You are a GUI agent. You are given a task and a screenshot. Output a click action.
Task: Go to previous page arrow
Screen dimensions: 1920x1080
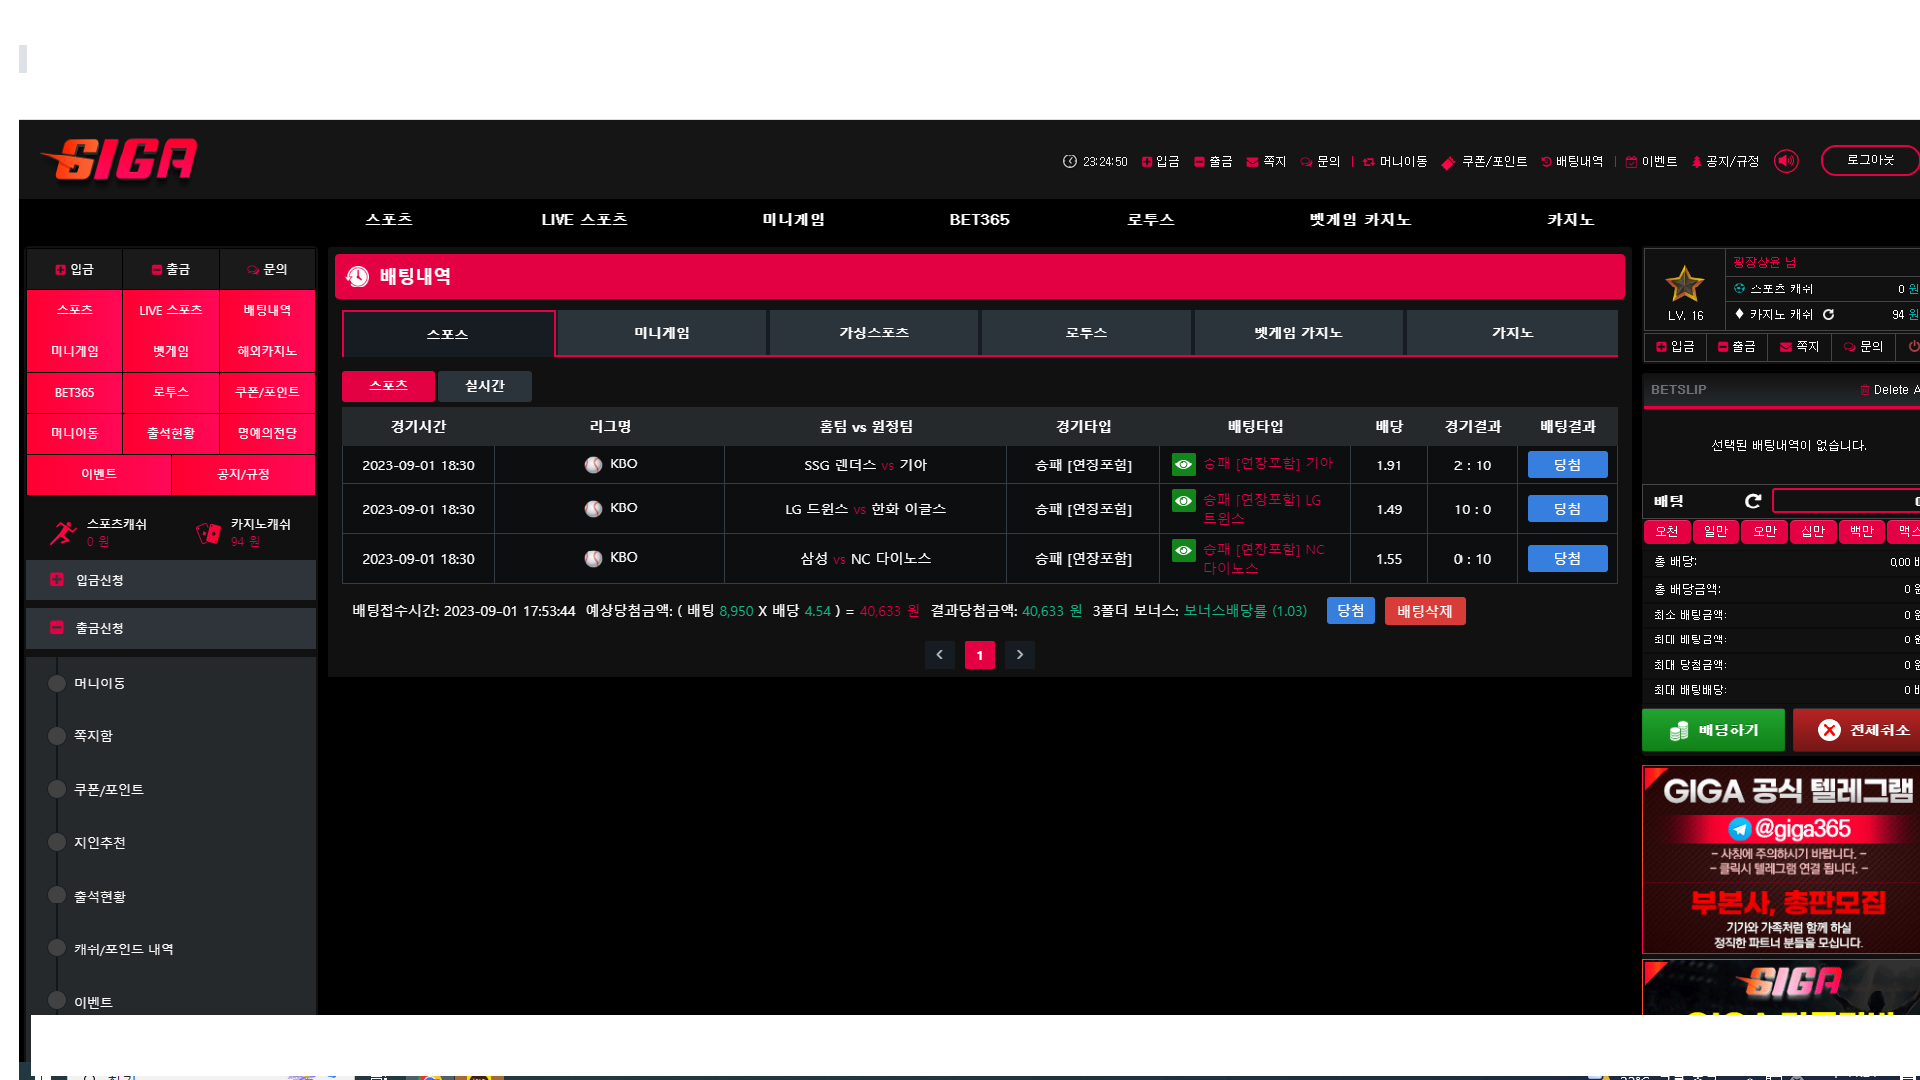(x=939, y=655)
